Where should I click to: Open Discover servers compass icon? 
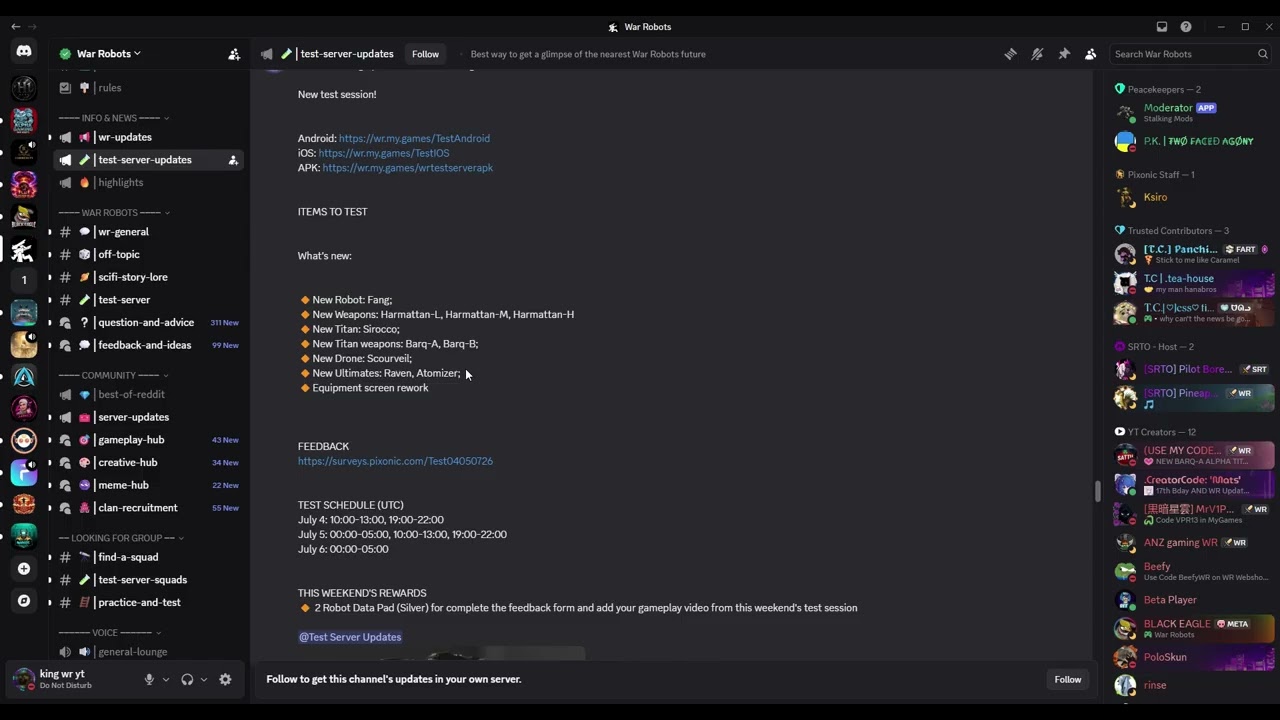24,601
